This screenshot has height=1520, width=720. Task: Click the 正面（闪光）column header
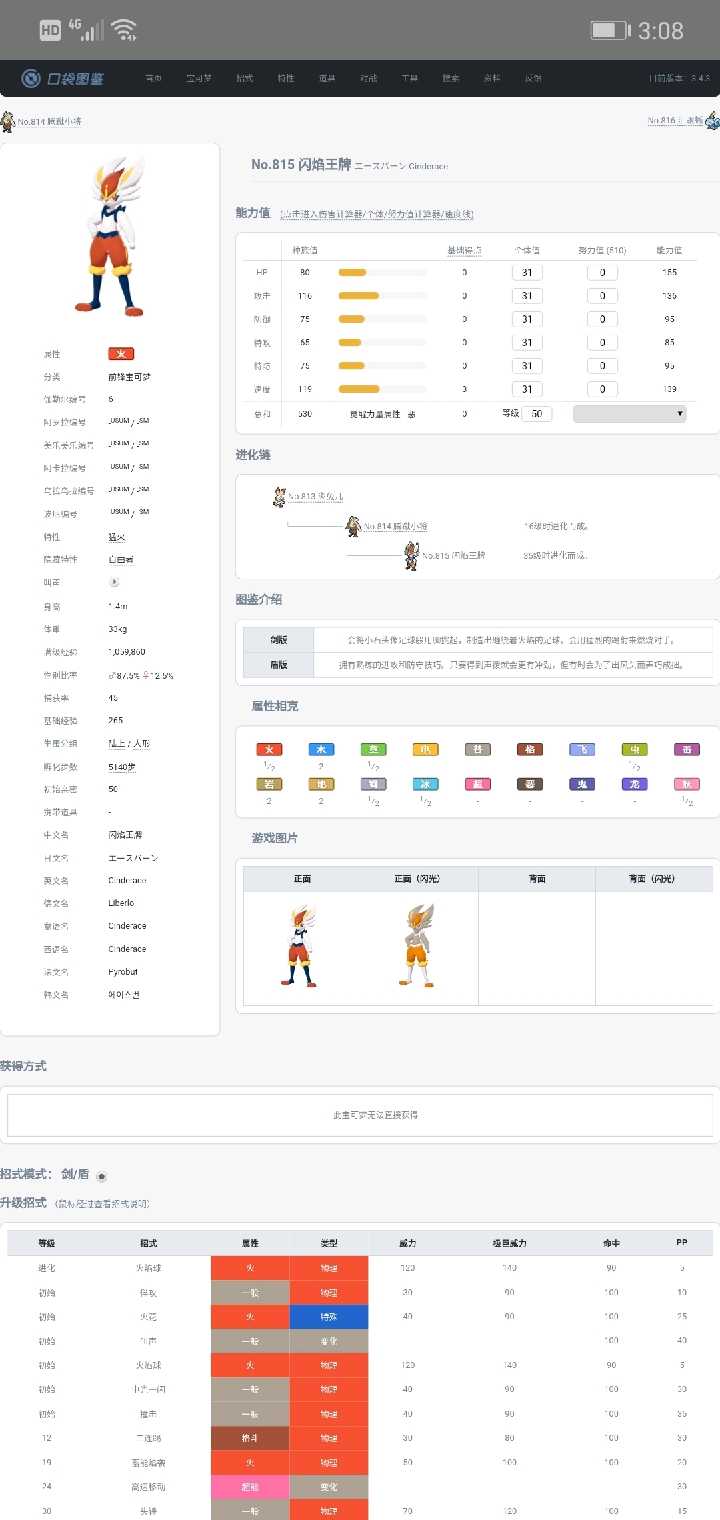click(x=419, y=878)
